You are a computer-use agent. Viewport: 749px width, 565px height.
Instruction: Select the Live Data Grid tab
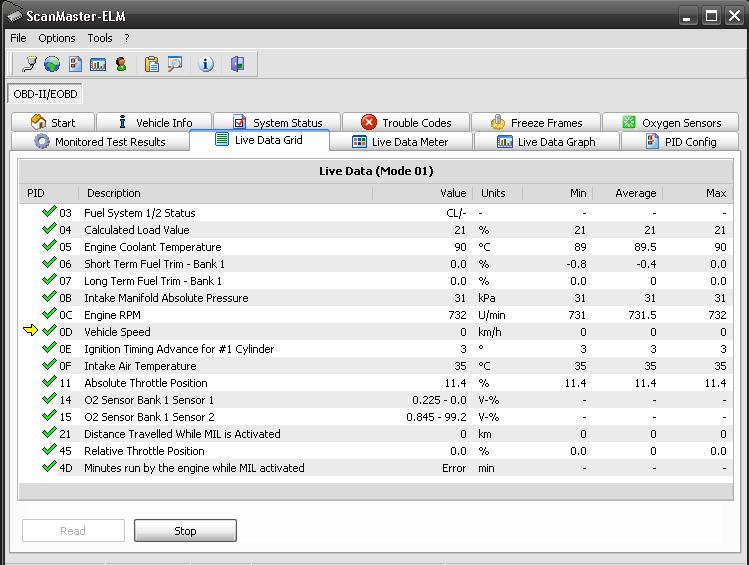[x=259, y=140]
